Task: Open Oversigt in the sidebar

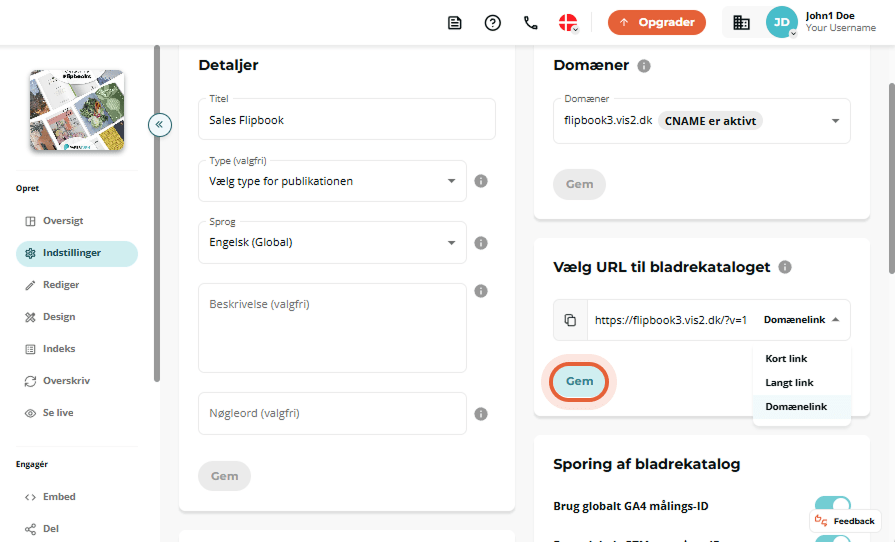Action: 77,221
